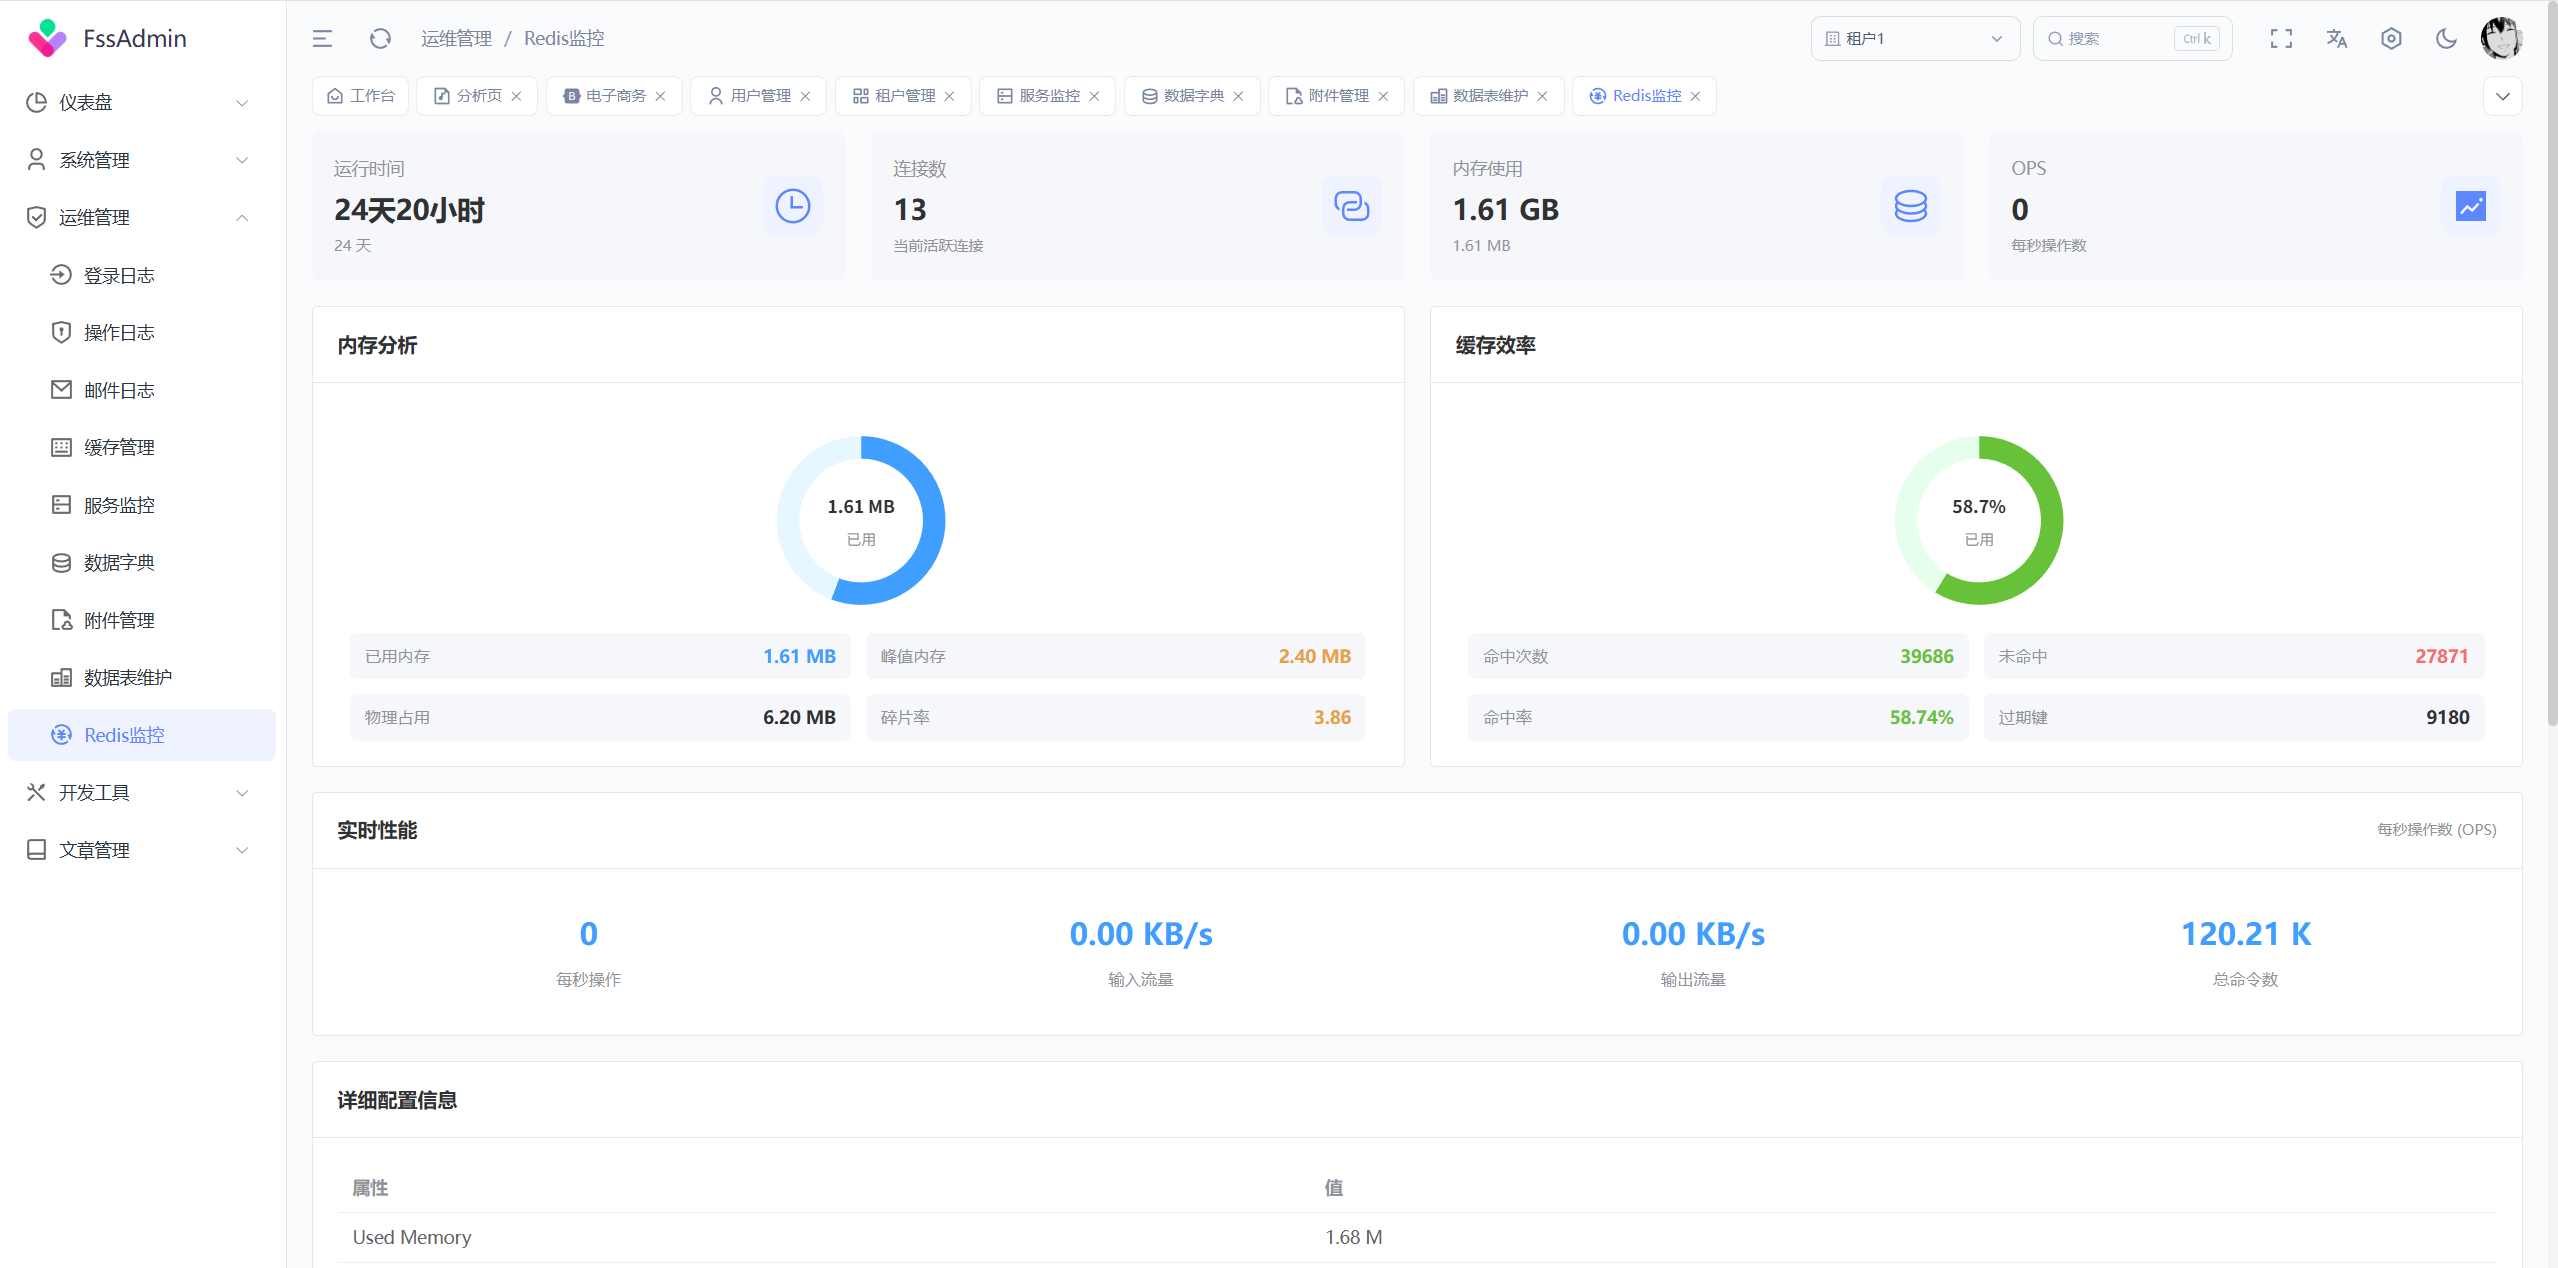
Task: Open the language translation icon
Action: pyautogui.click(x=2336, y=39)
